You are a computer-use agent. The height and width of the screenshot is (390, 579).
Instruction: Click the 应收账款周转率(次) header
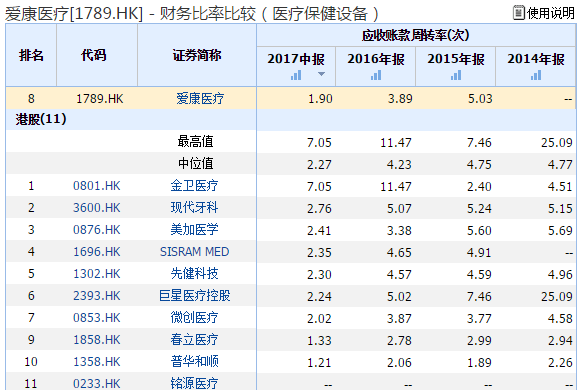[415, 35]
